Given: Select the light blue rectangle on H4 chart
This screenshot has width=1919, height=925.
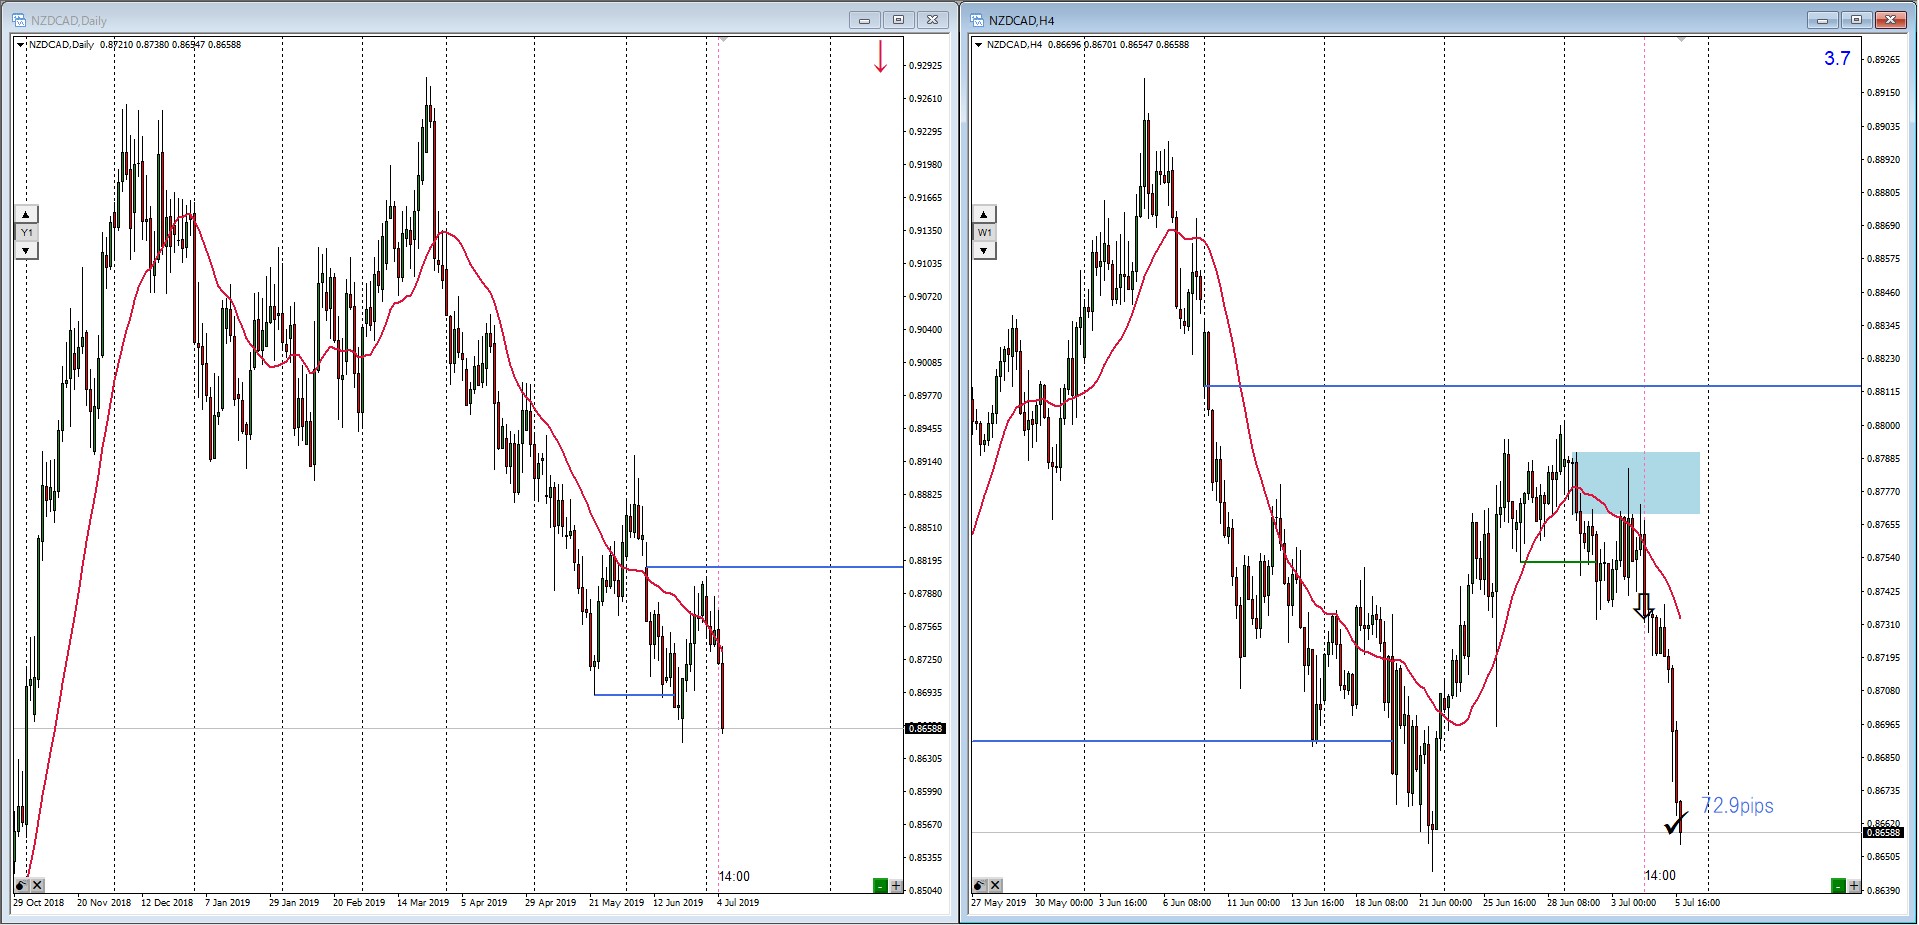Looking at the screenshot, I should click(x=1637, y=483).
